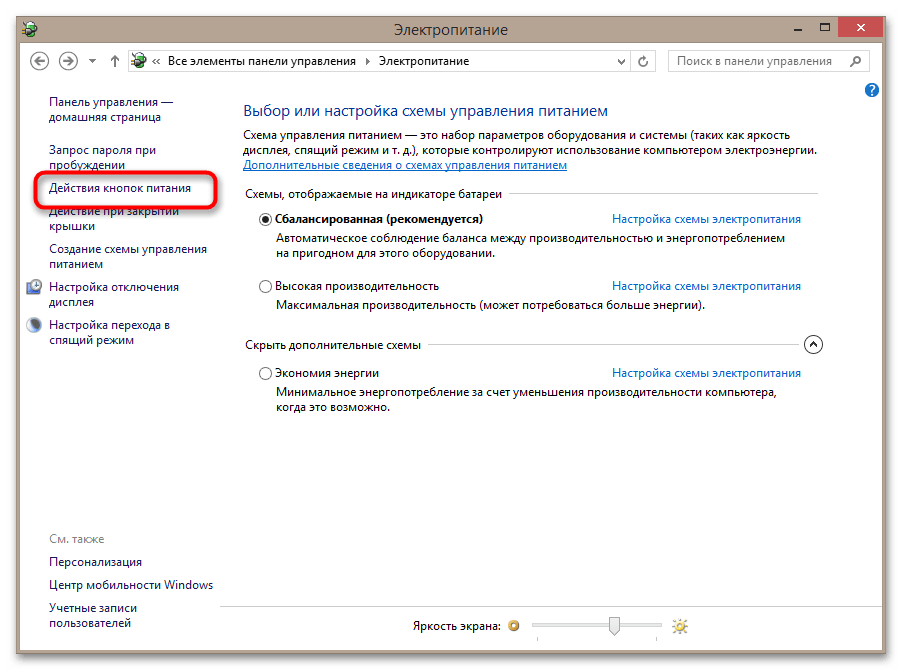Viewport: 902px width, 670px height.
Task: Click the dim brightness icon
Action: point(514,625)
